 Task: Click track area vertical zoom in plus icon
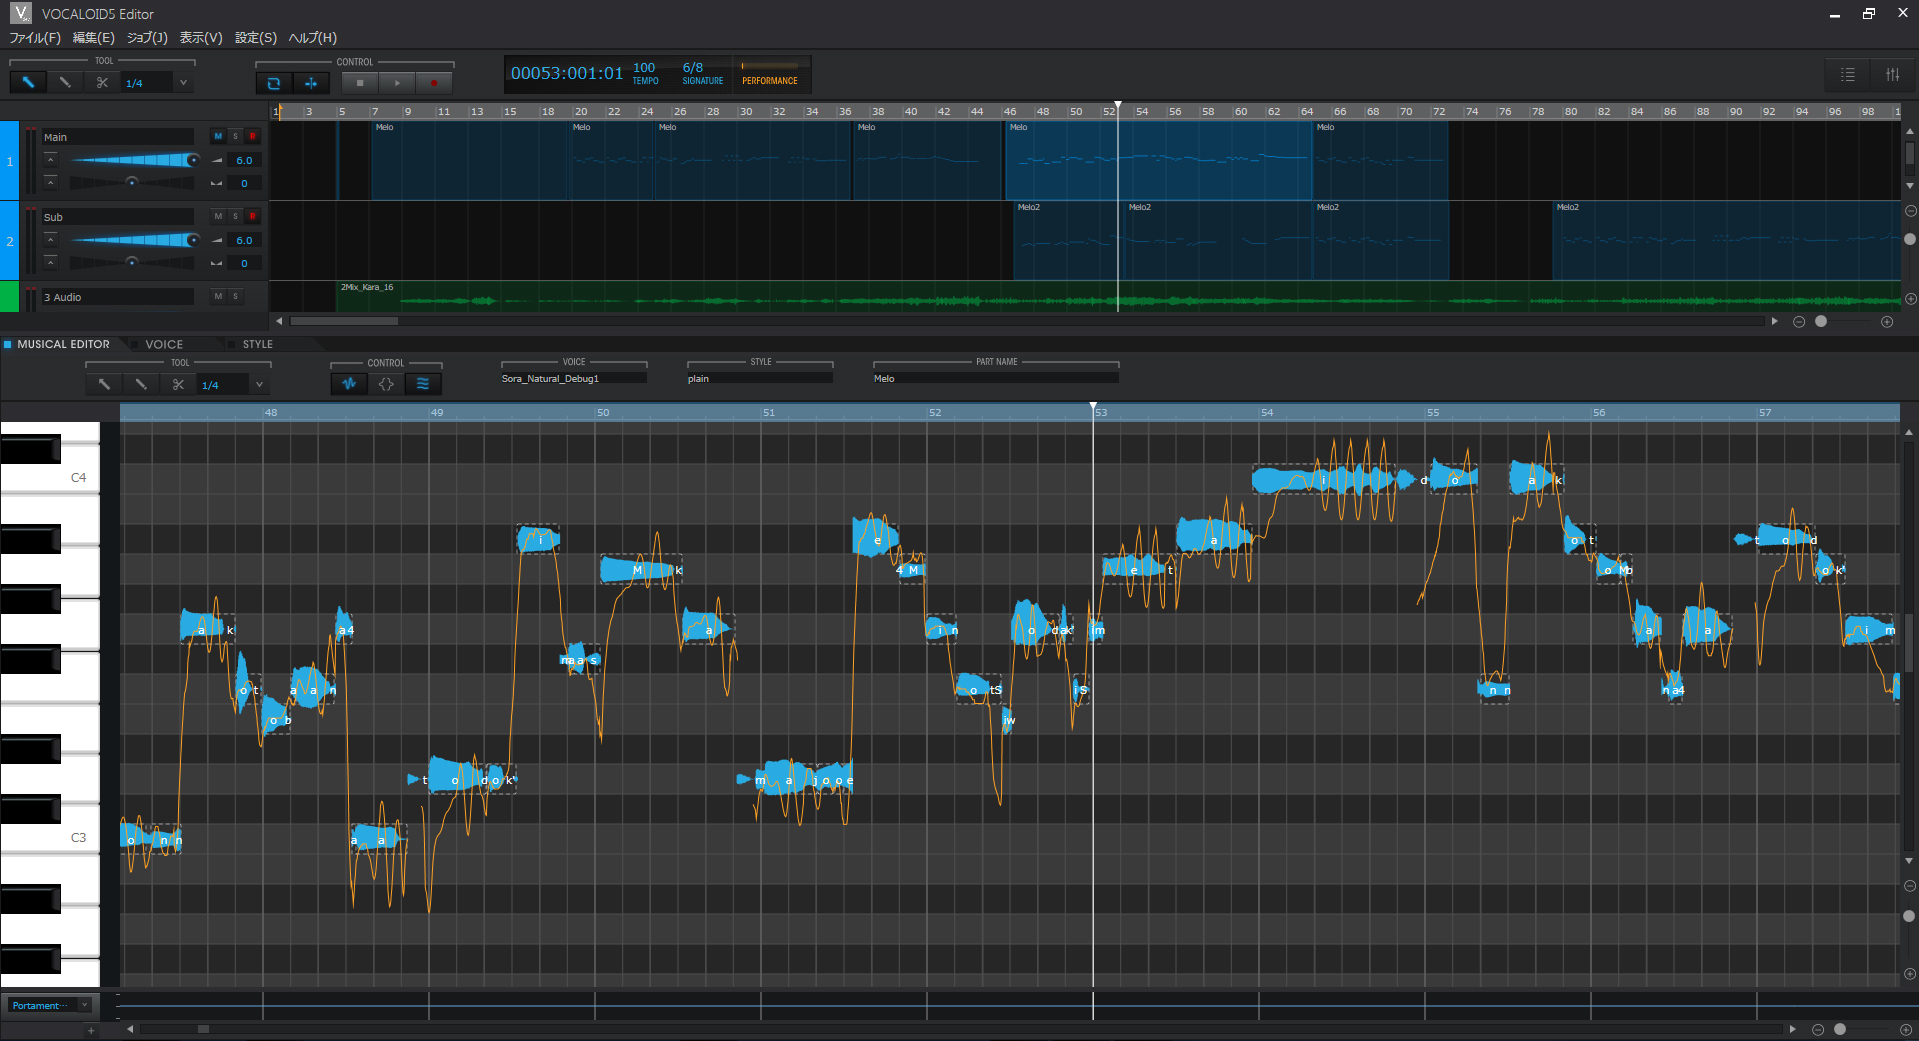pos(1910,299)
